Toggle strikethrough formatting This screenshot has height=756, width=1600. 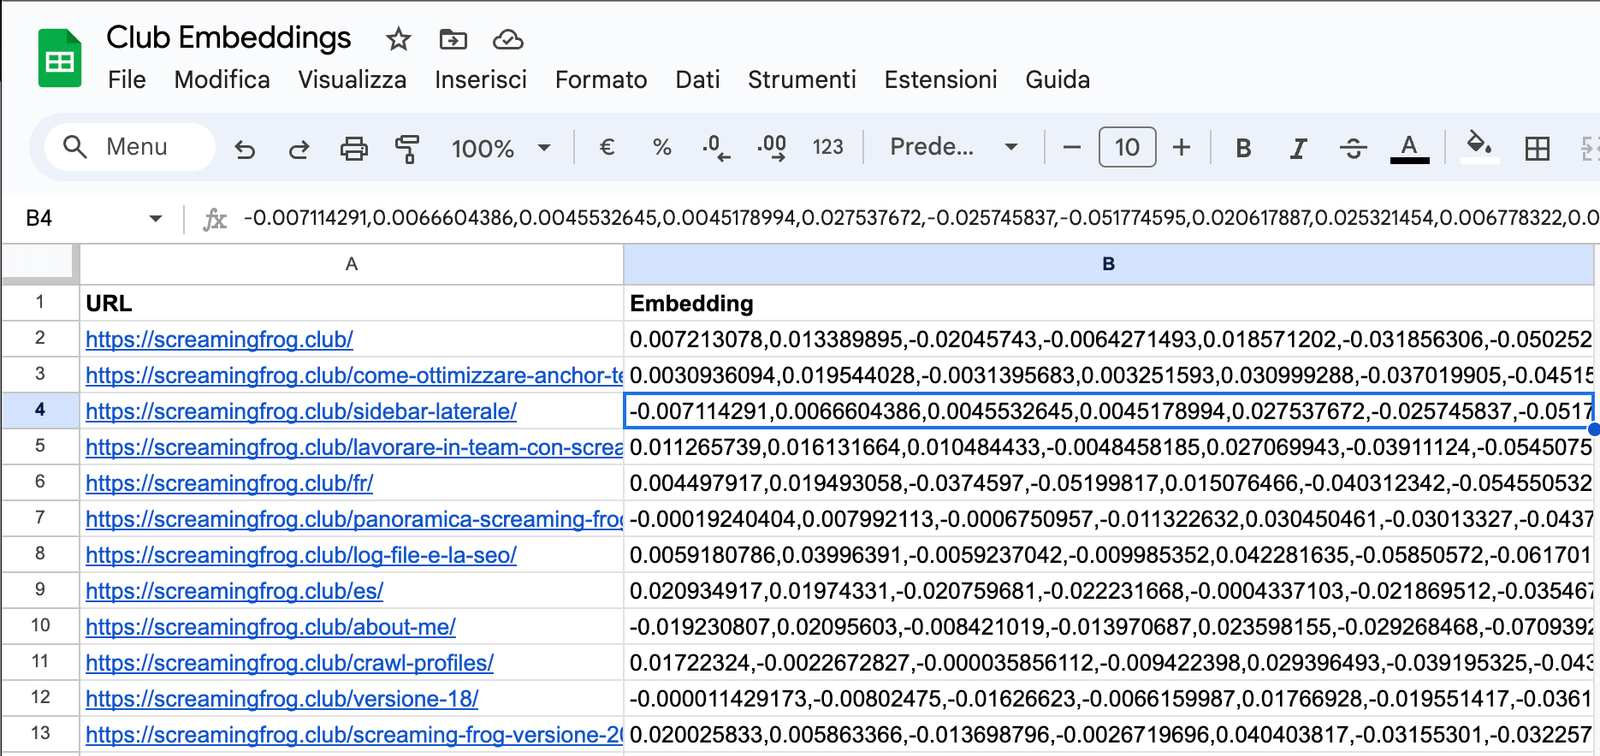pyautogui.click(x=1353, y=148)
